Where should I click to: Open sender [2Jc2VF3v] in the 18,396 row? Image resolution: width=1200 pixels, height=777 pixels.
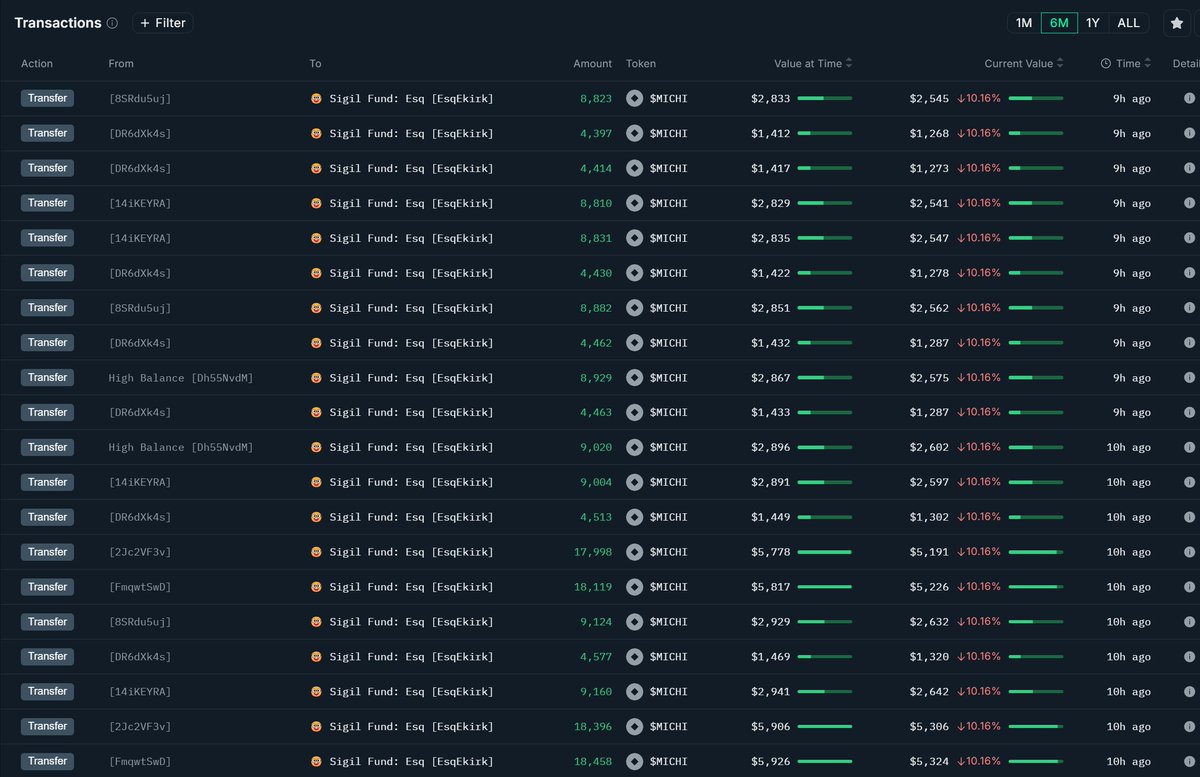(140, 727)
